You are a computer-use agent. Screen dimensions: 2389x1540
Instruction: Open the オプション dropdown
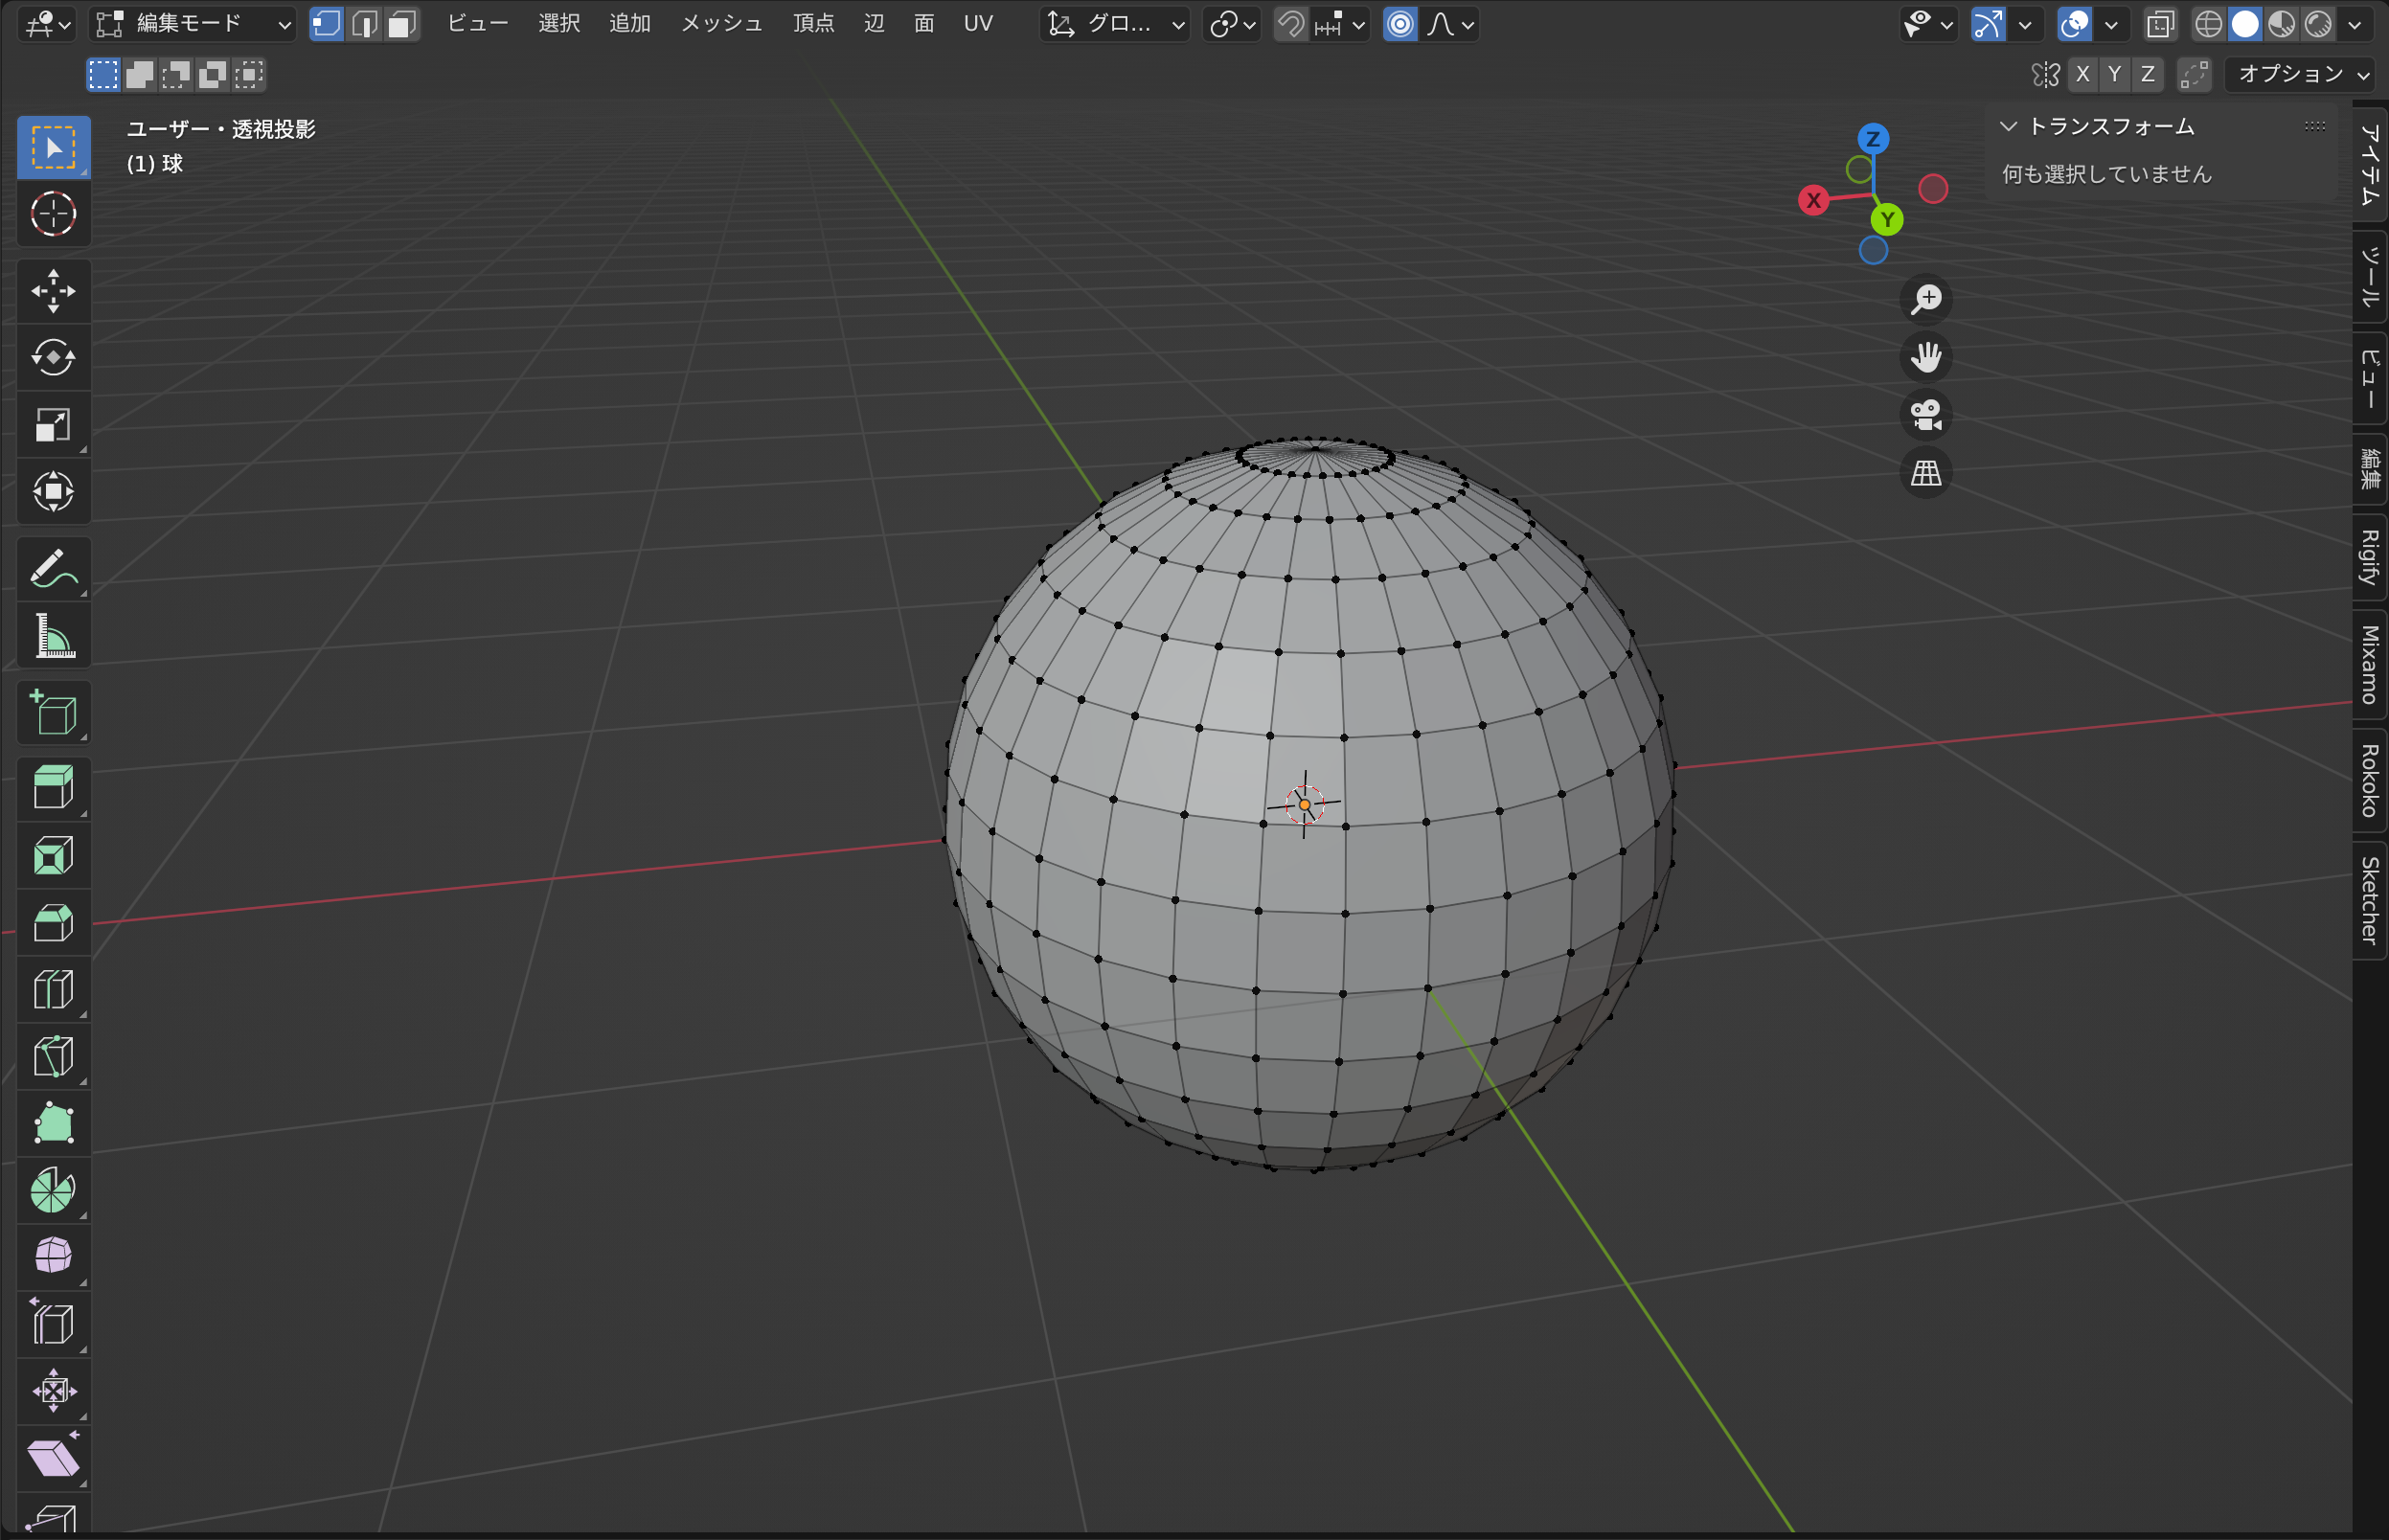[2300, 74]
